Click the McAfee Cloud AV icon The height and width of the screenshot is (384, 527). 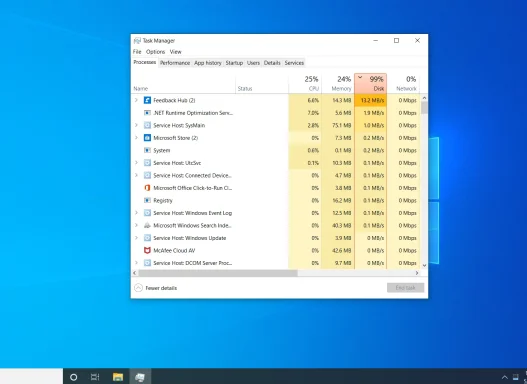[147, 250]
